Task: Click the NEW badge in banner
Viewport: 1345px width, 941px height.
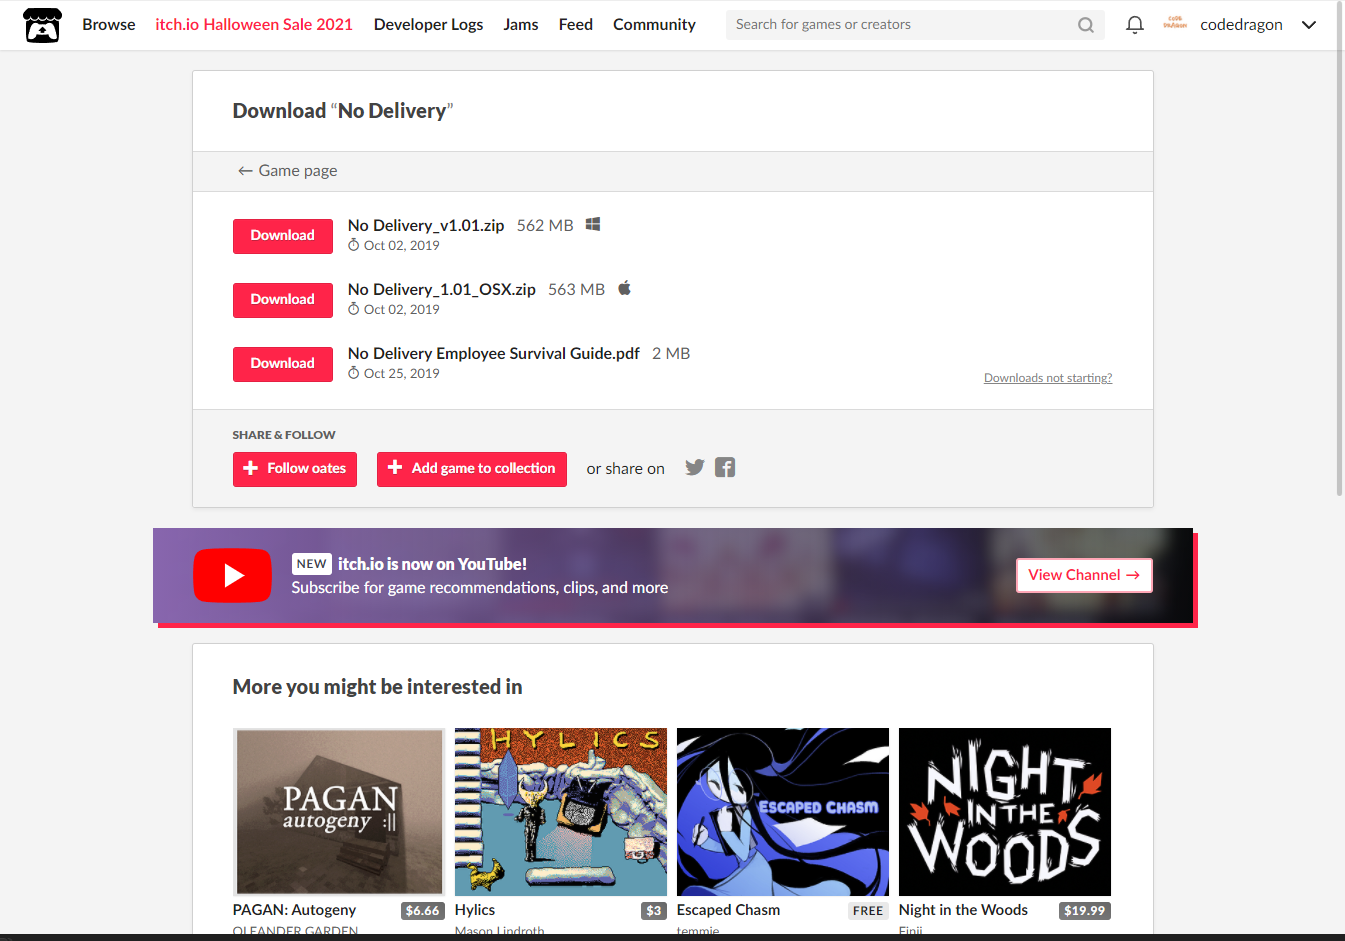Action: pos(312,564)
